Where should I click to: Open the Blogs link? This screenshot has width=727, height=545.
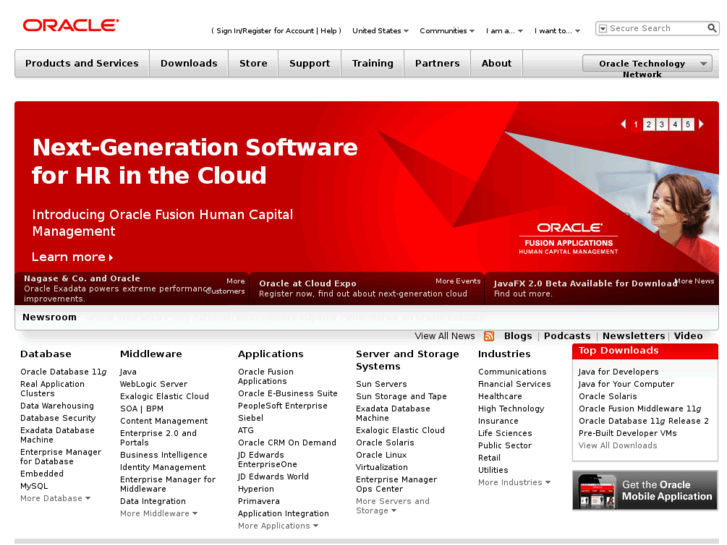click(x=518, y=336)
